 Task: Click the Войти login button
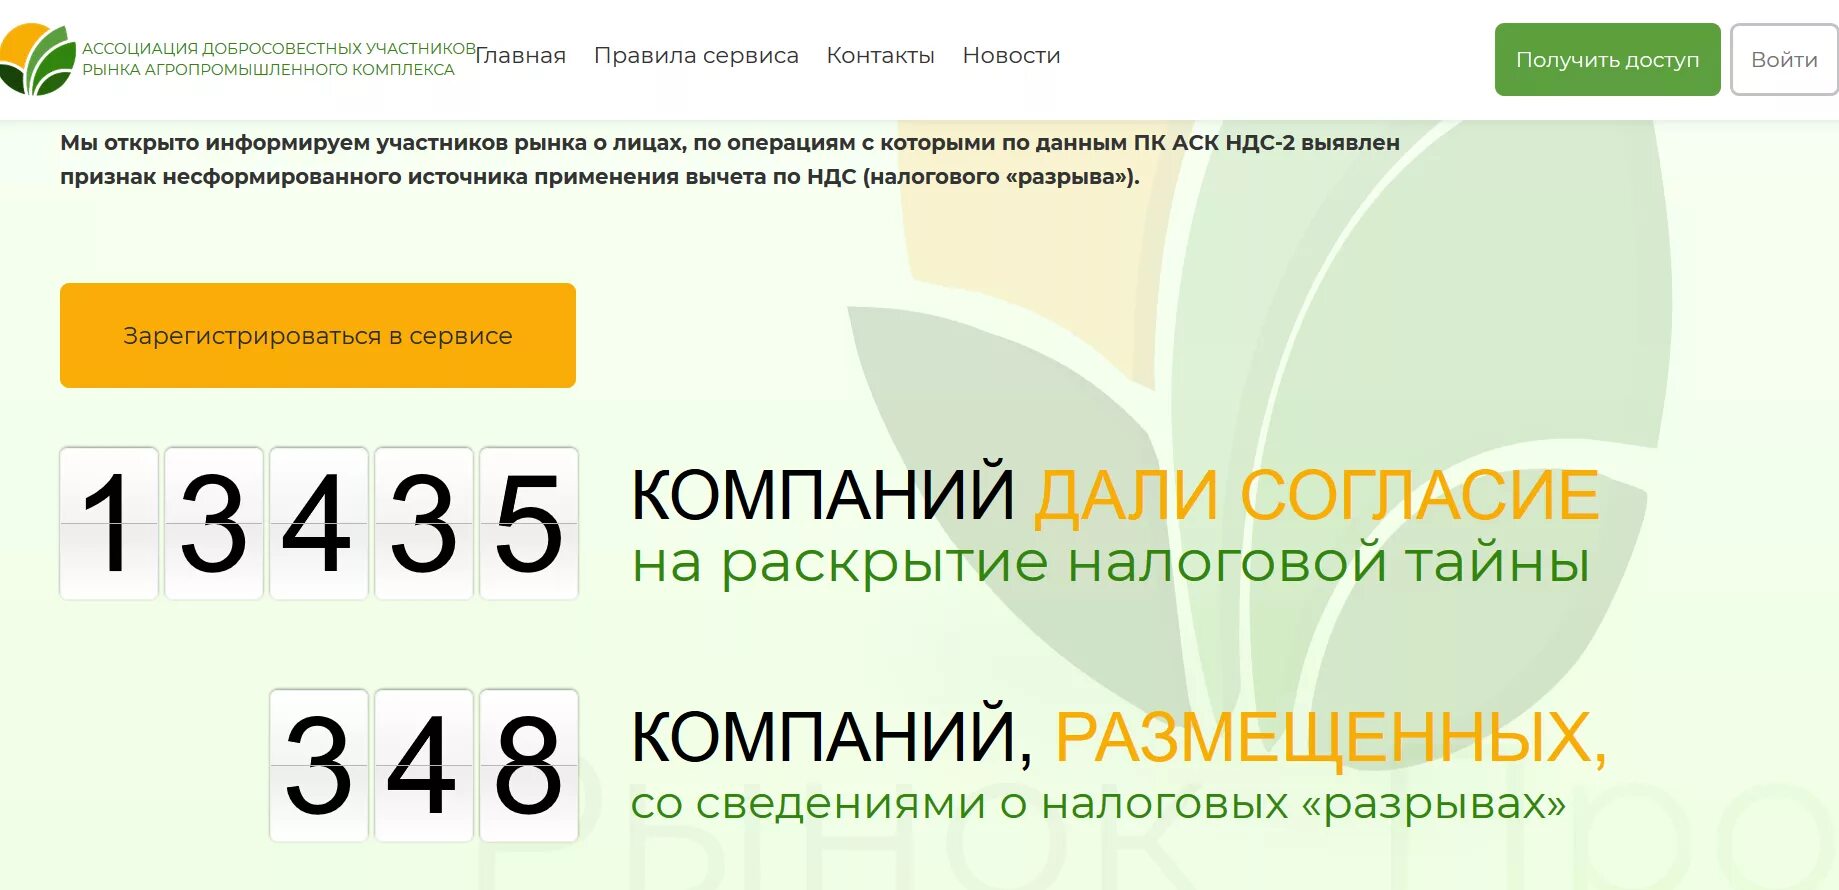pyautogui.click(x=1784, y=60)
